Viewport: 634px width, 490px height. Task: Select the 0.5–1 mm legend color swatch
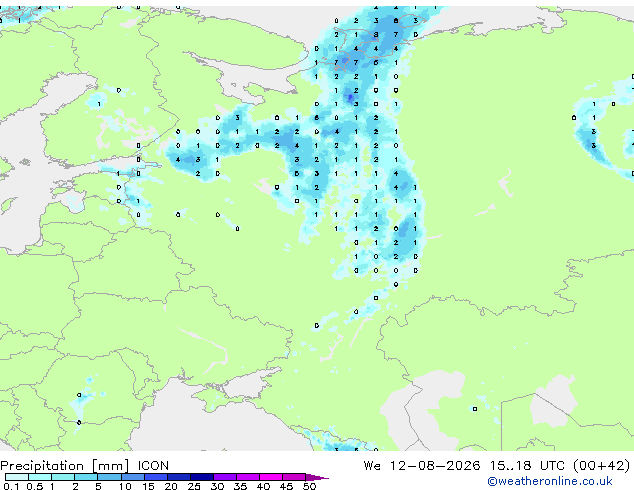coord(40,477)
